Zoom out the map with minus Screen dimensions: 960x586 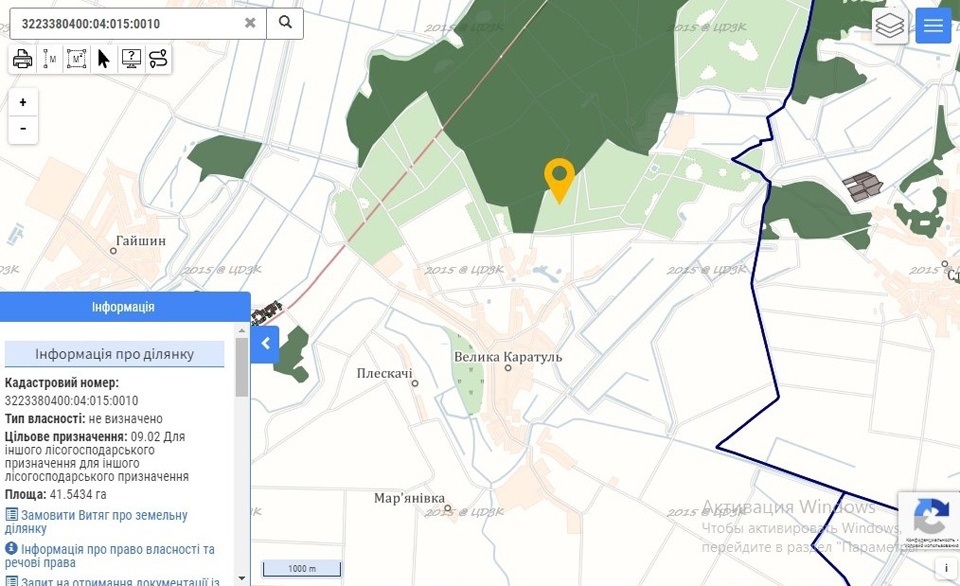pos(23,130)
